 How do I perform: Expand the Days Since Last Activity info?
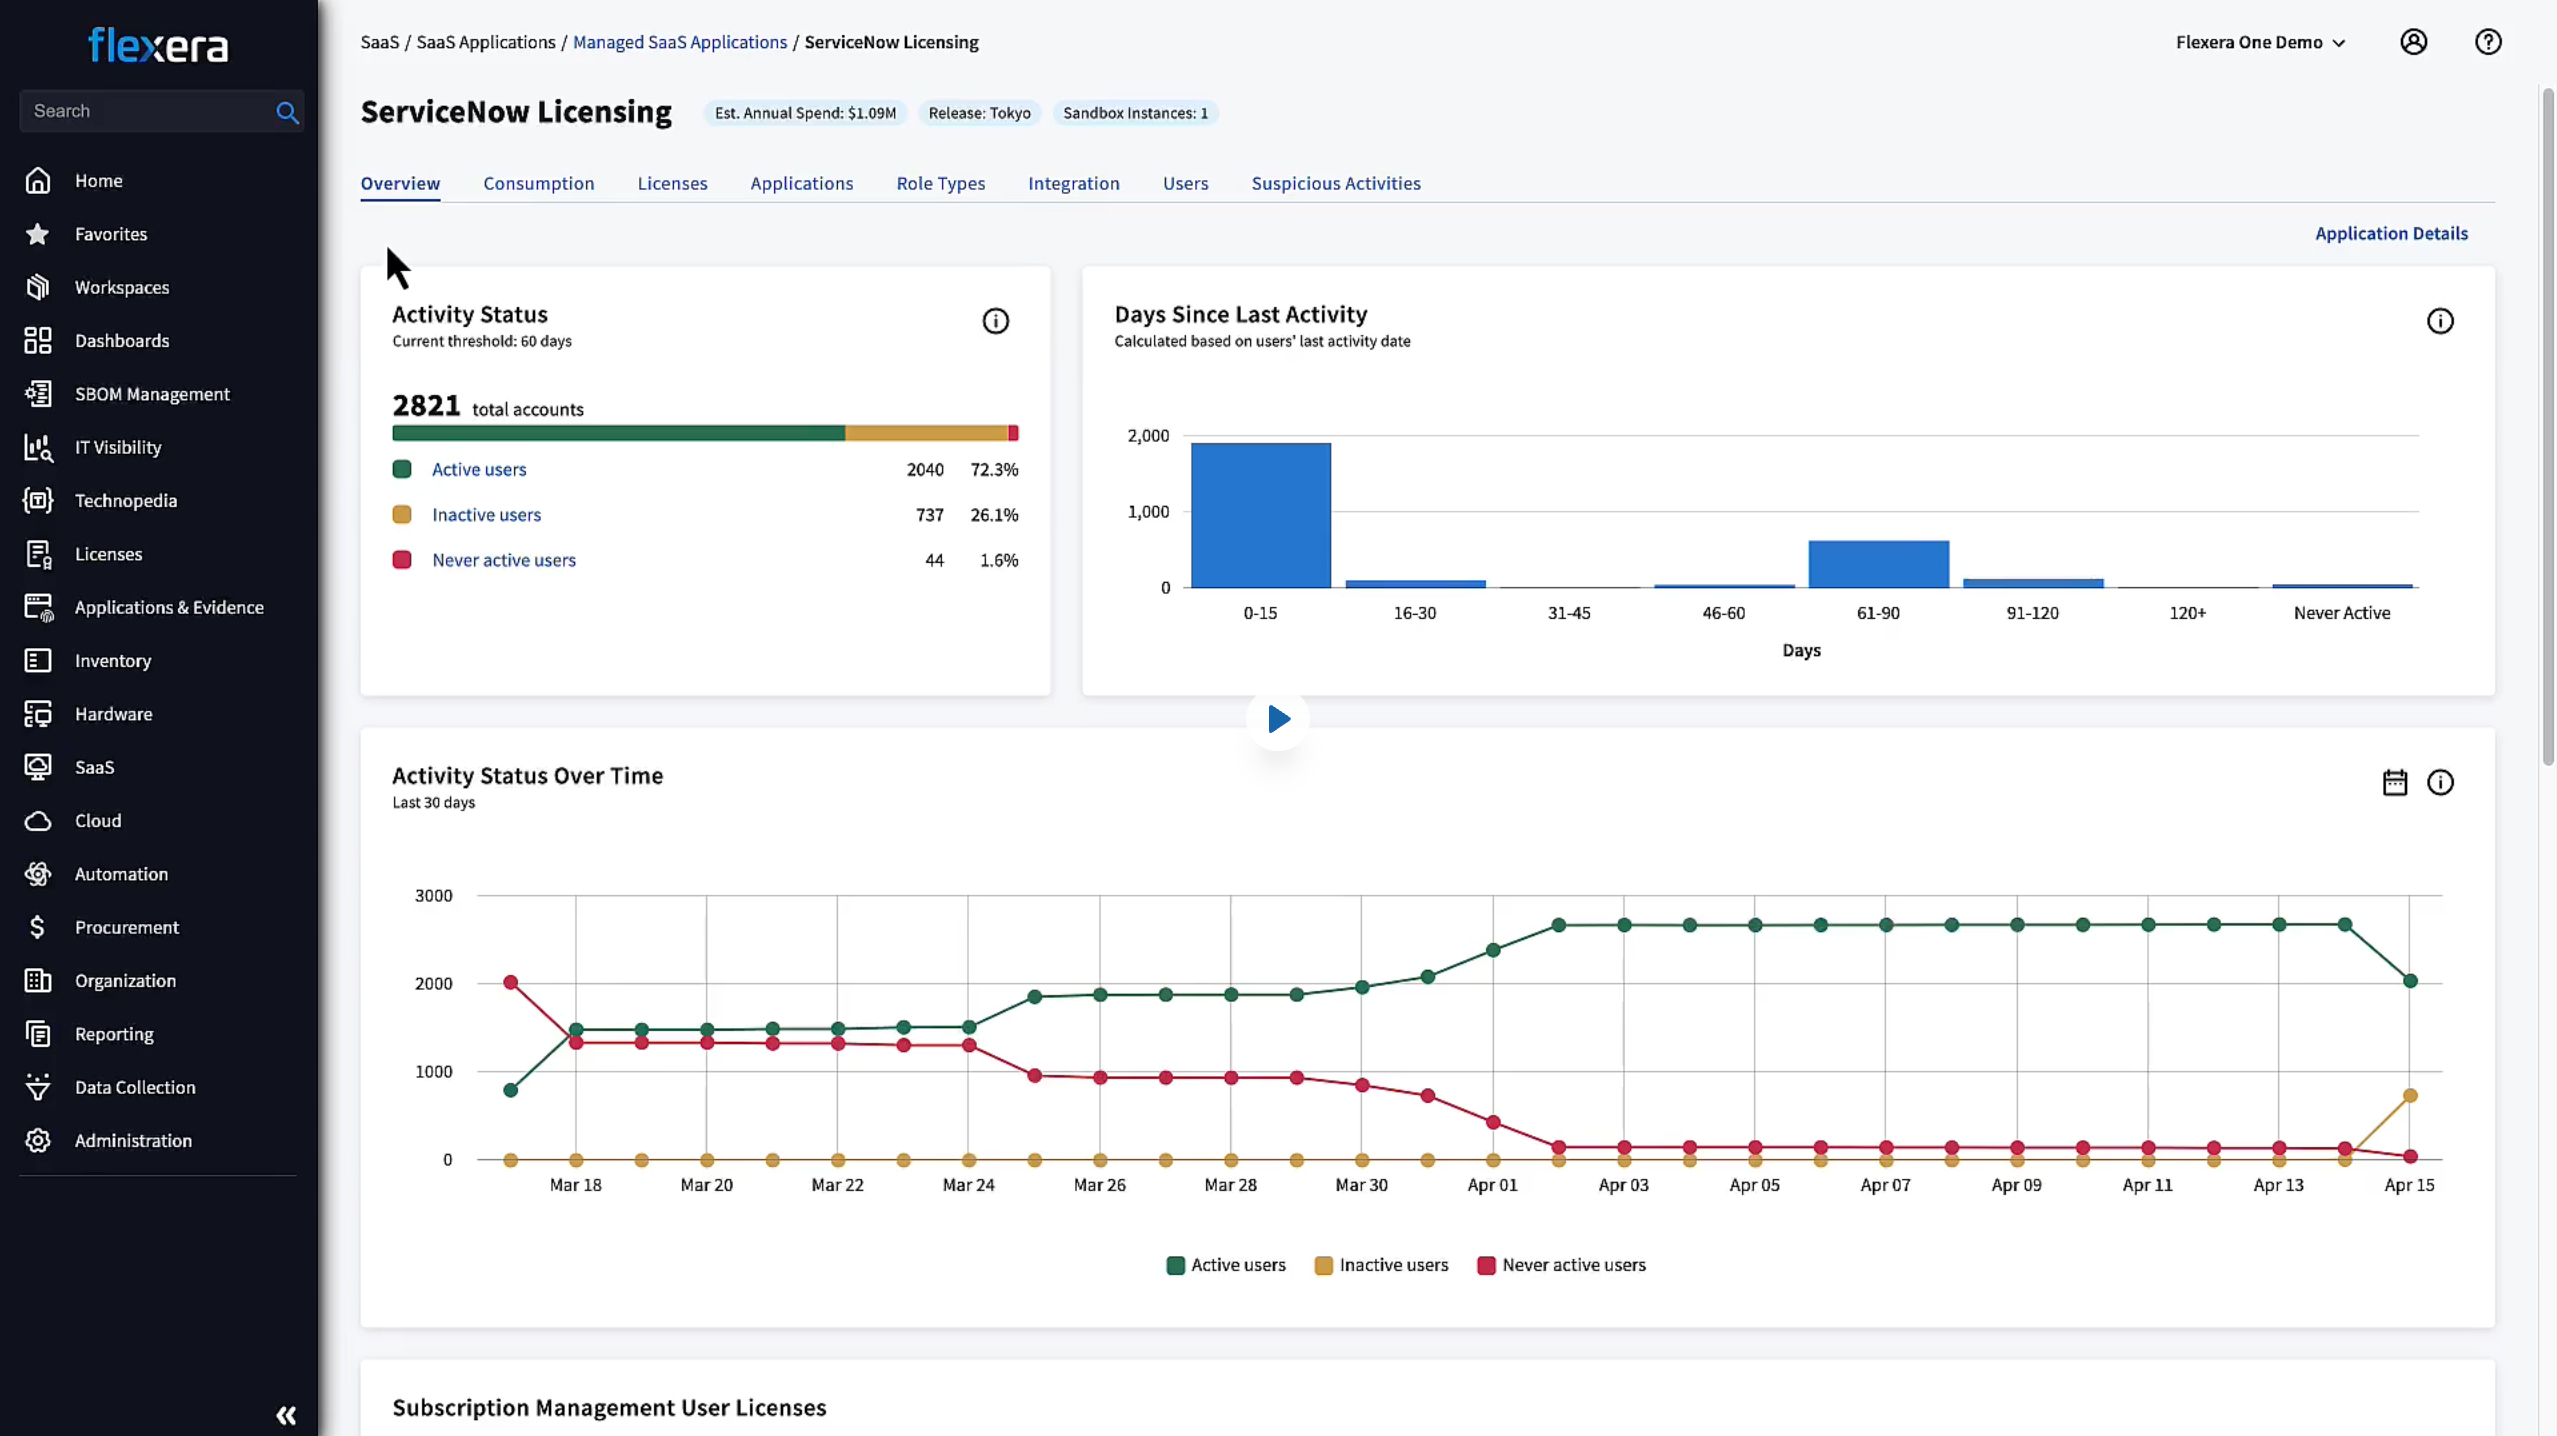point(2441,321)
